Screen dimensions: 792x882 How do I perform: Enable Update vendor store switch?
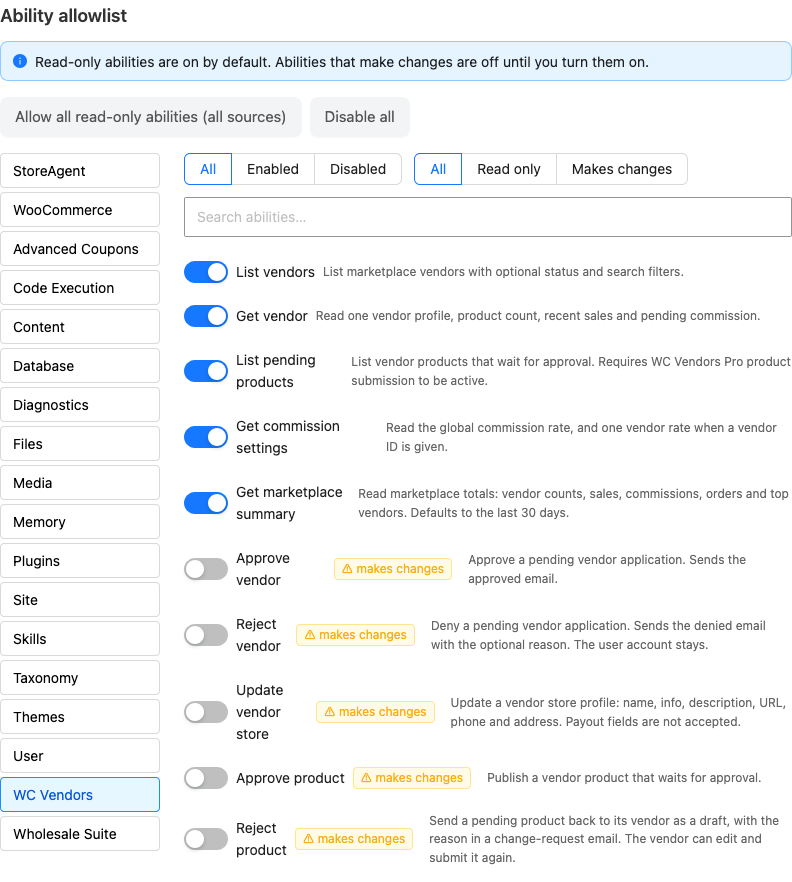click(x=206, y=712)
